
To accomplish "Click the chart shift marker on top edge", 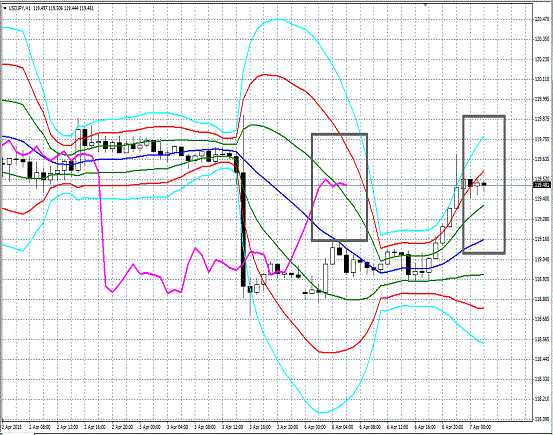I will tap(425, 5).
